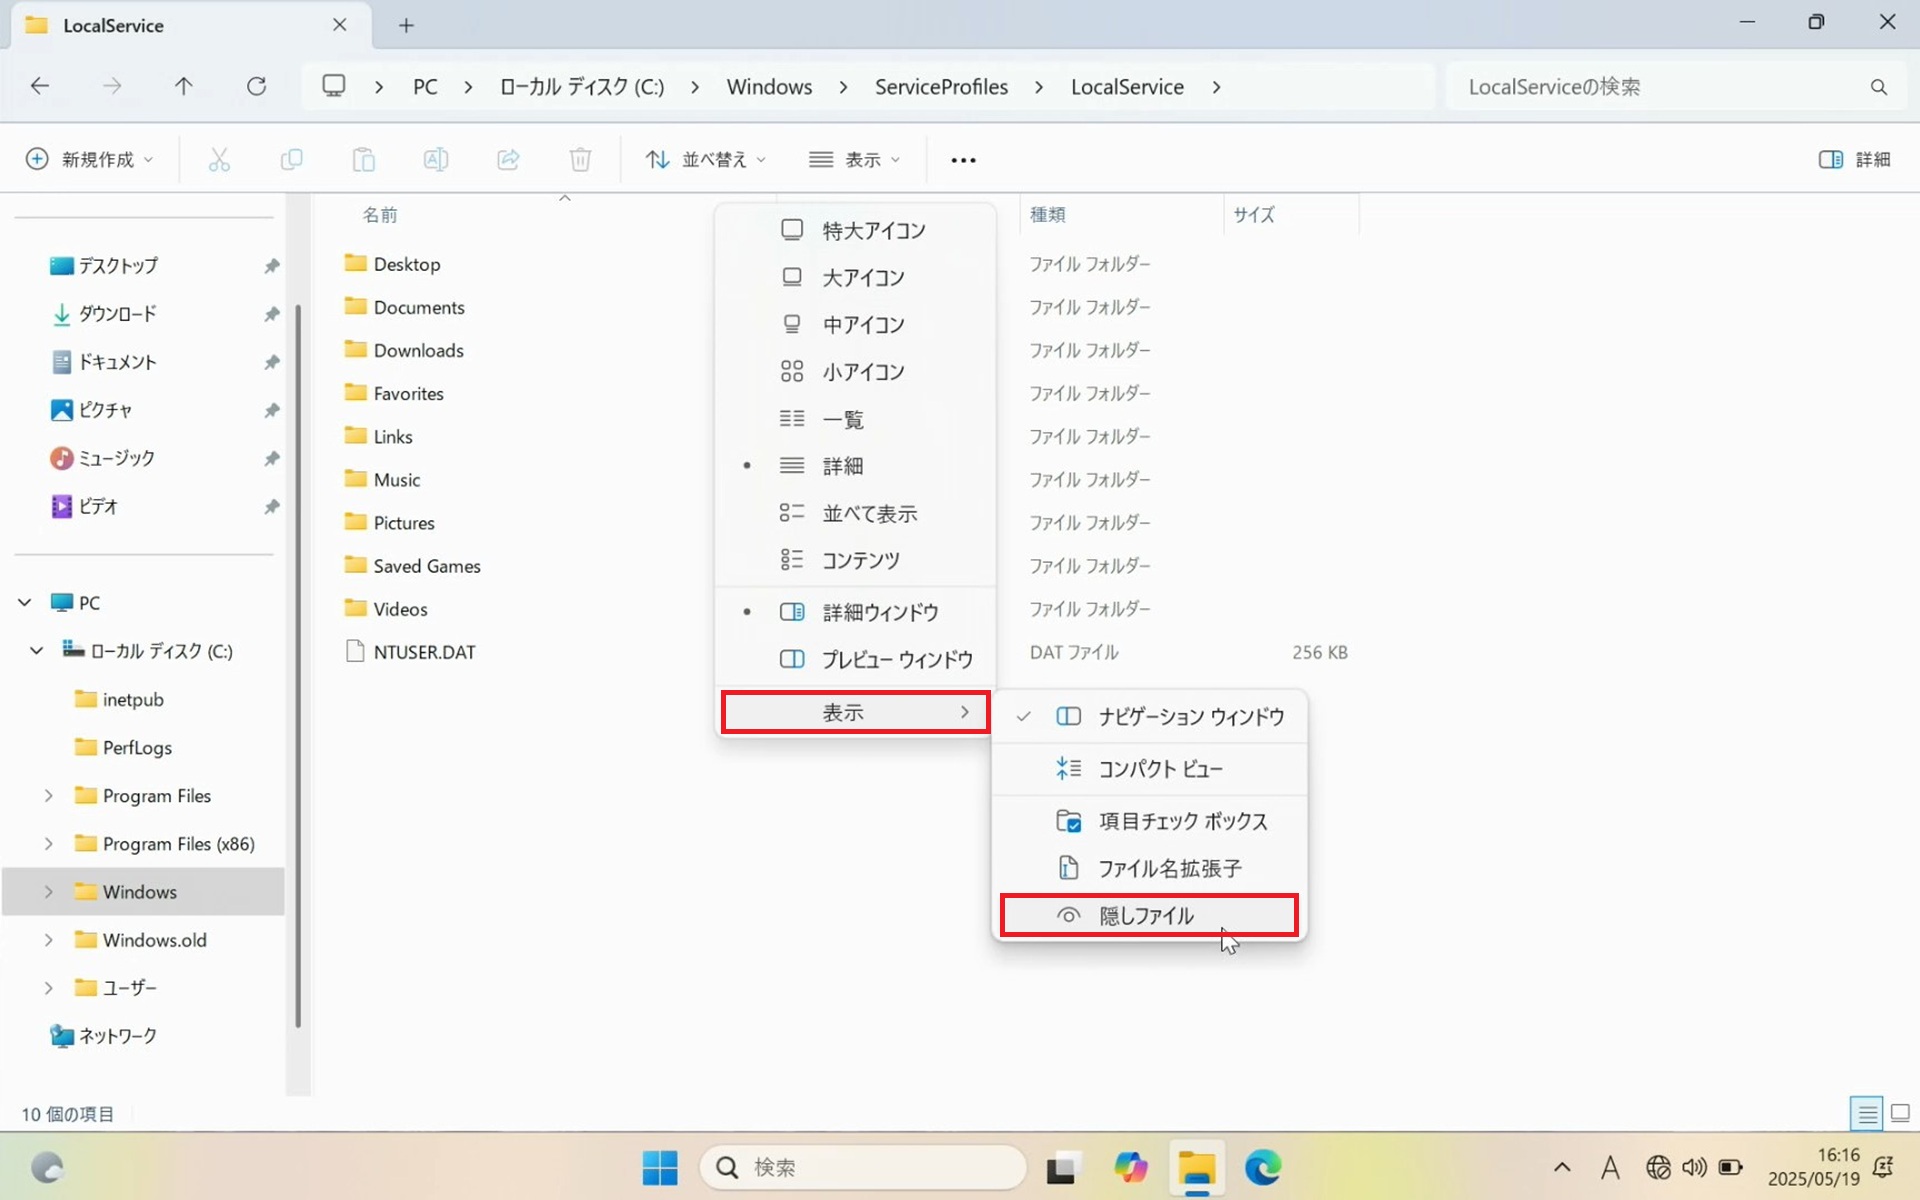Enable 項目チェック ボックス option
The width and height of the screenshot is (1920, 1200).
1149,821
